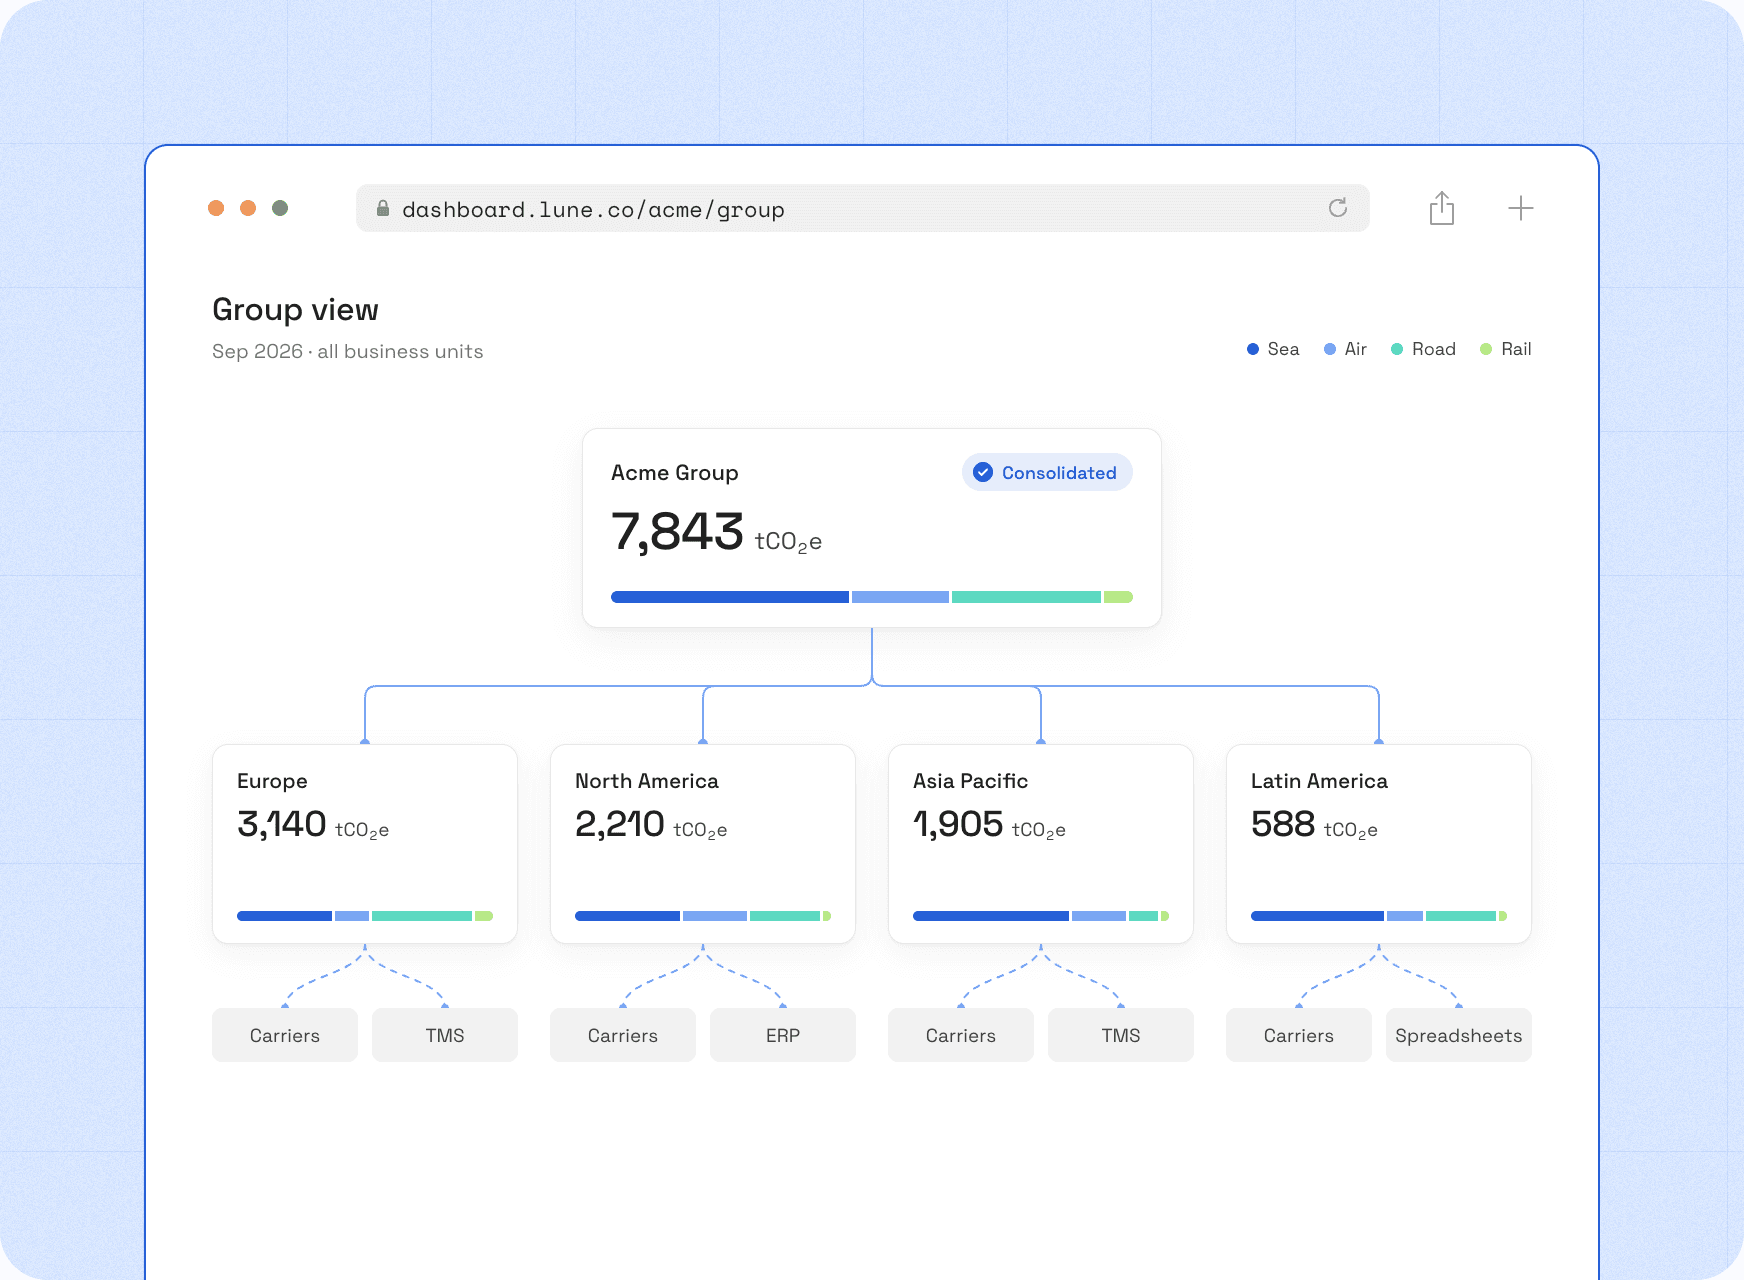Click the light blue Air legend dot

tap(1329, 349)
